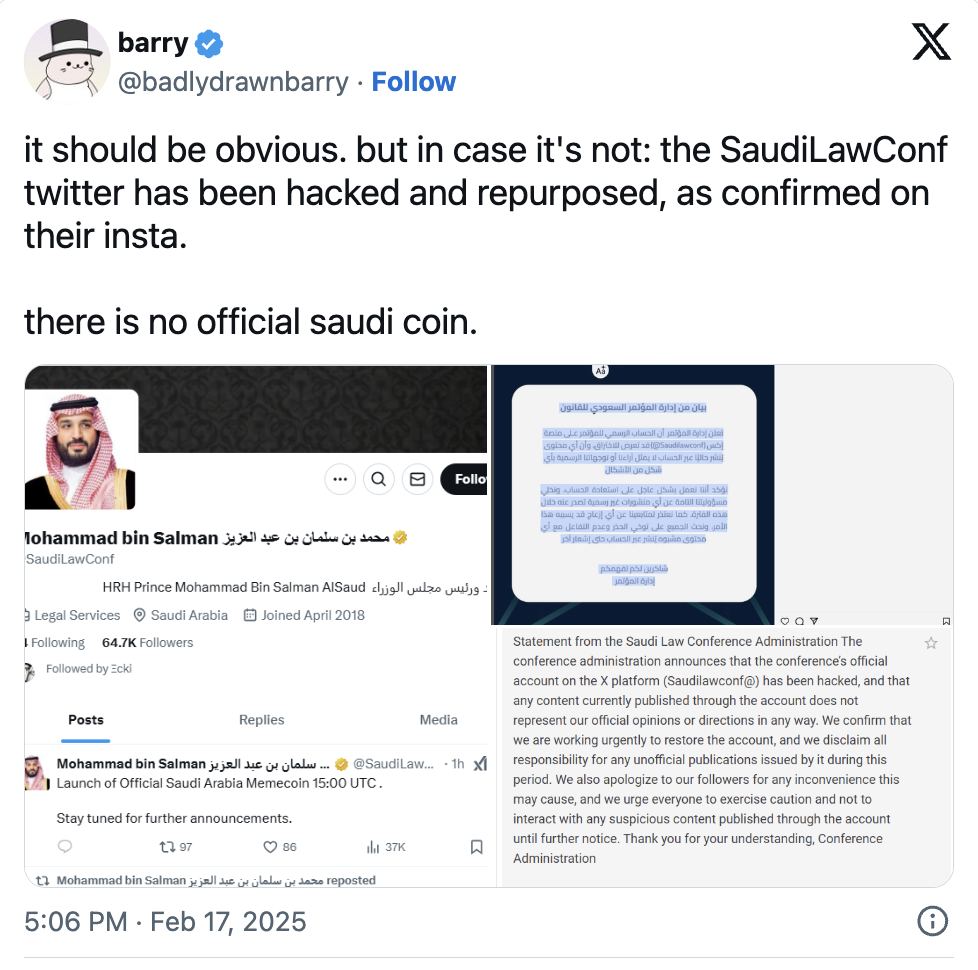Image resolution: width=978 pixels, height=970 pixels.
Task: Click barry's profile avatar
Action: (x=67, y=62)
